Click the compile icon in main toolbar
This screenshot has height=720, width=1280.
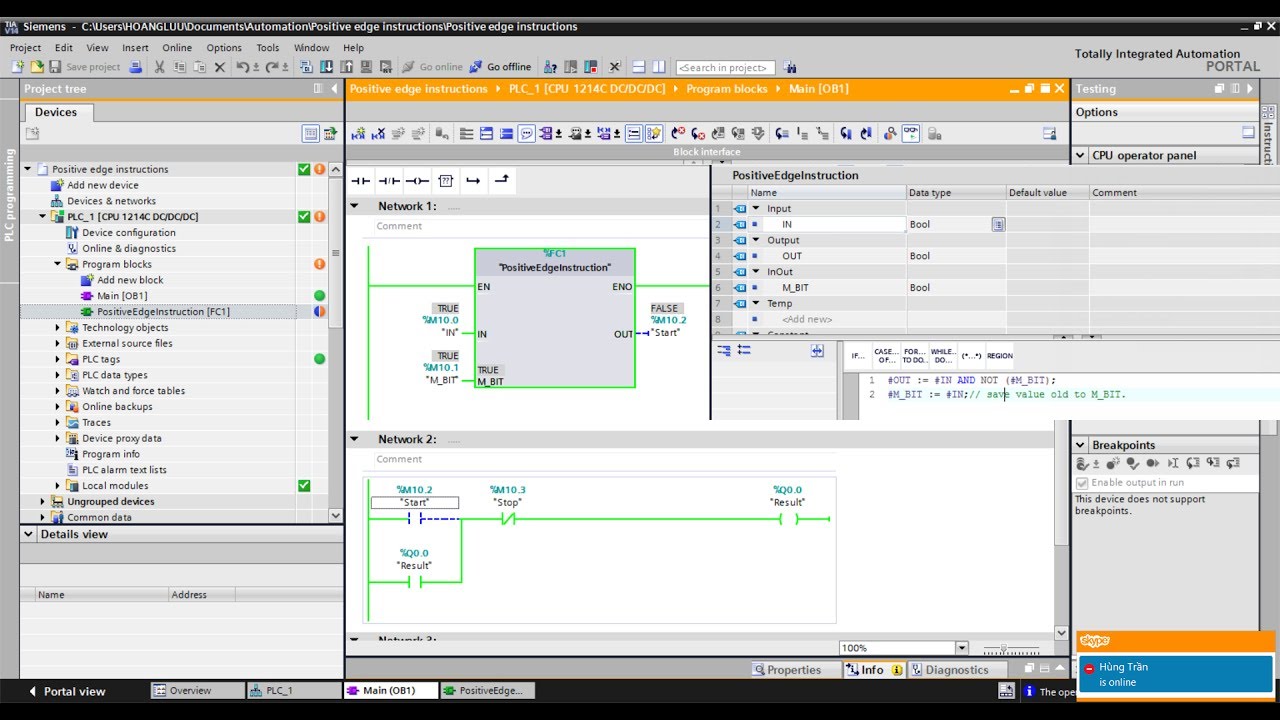click(x=307, y=67)
